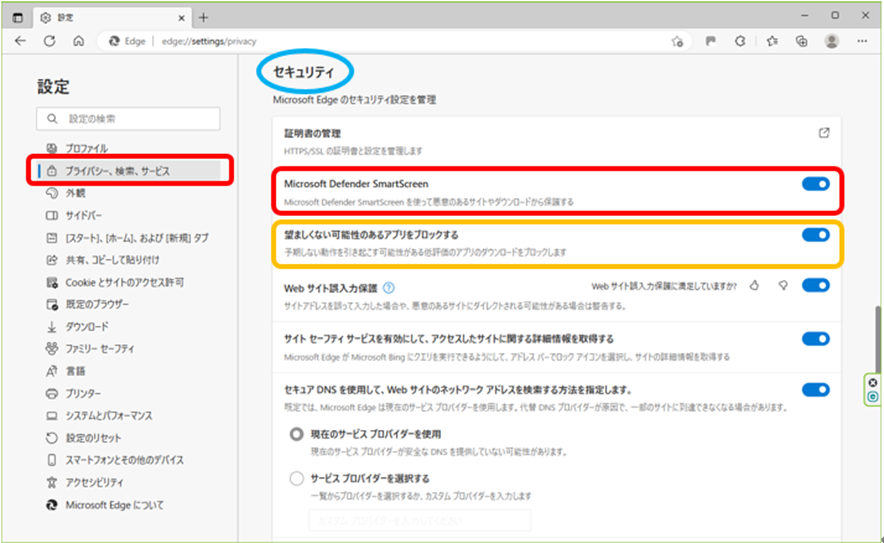Add this page to favorites star
884x543 pixels.
[677, 41]
